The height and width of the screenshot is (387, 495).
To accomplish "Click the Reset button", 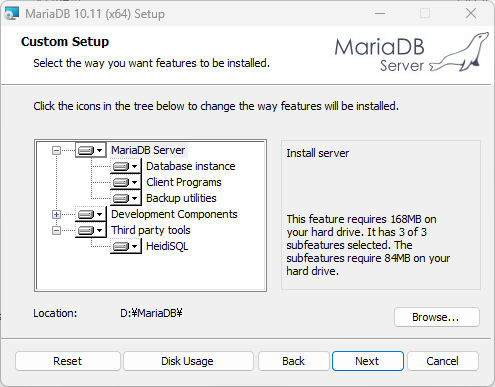I will point(68,361).
